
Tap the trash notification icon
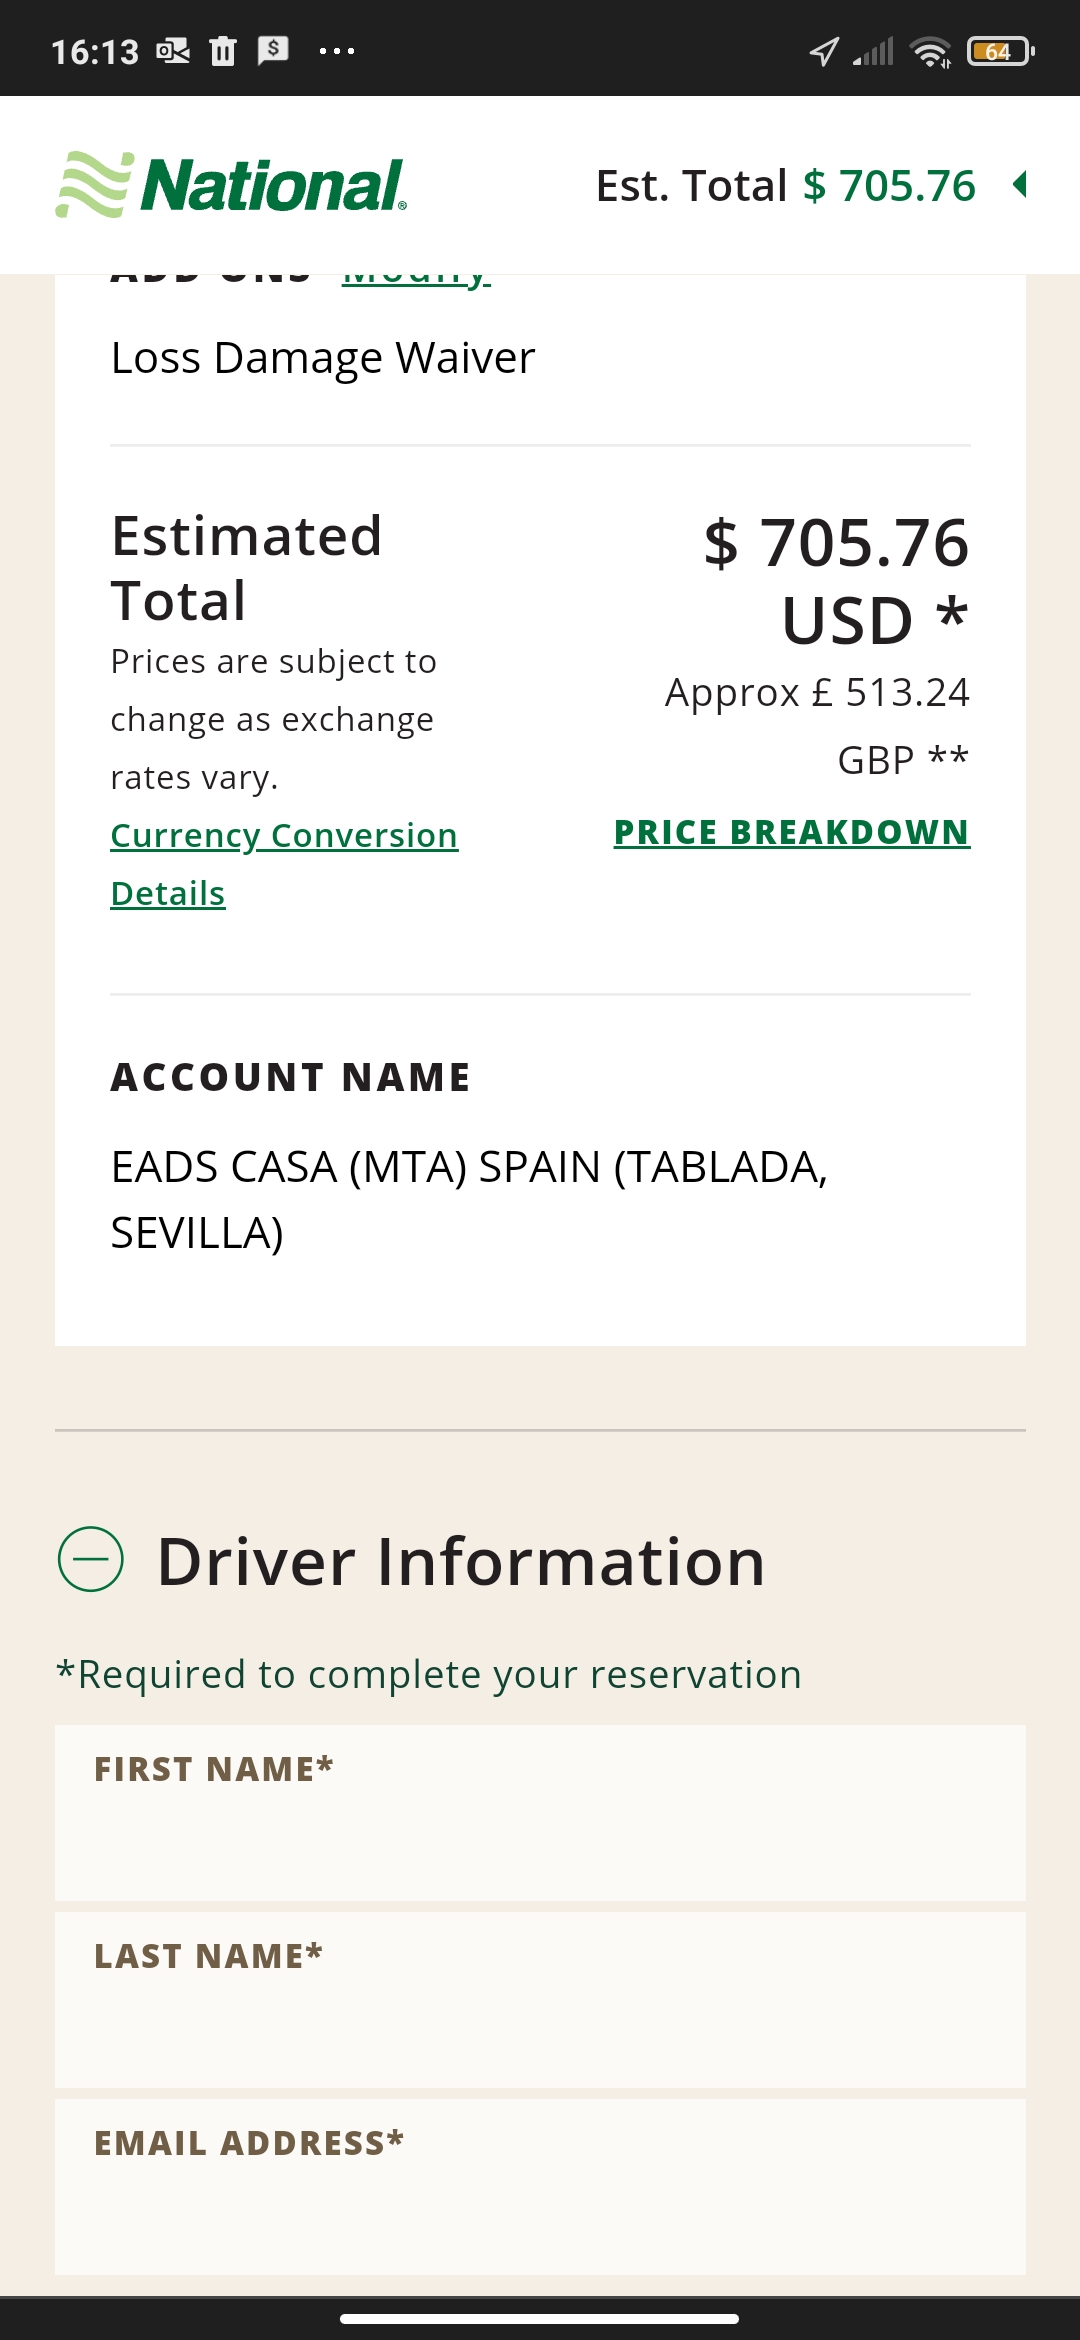click(x=223, y=51)
